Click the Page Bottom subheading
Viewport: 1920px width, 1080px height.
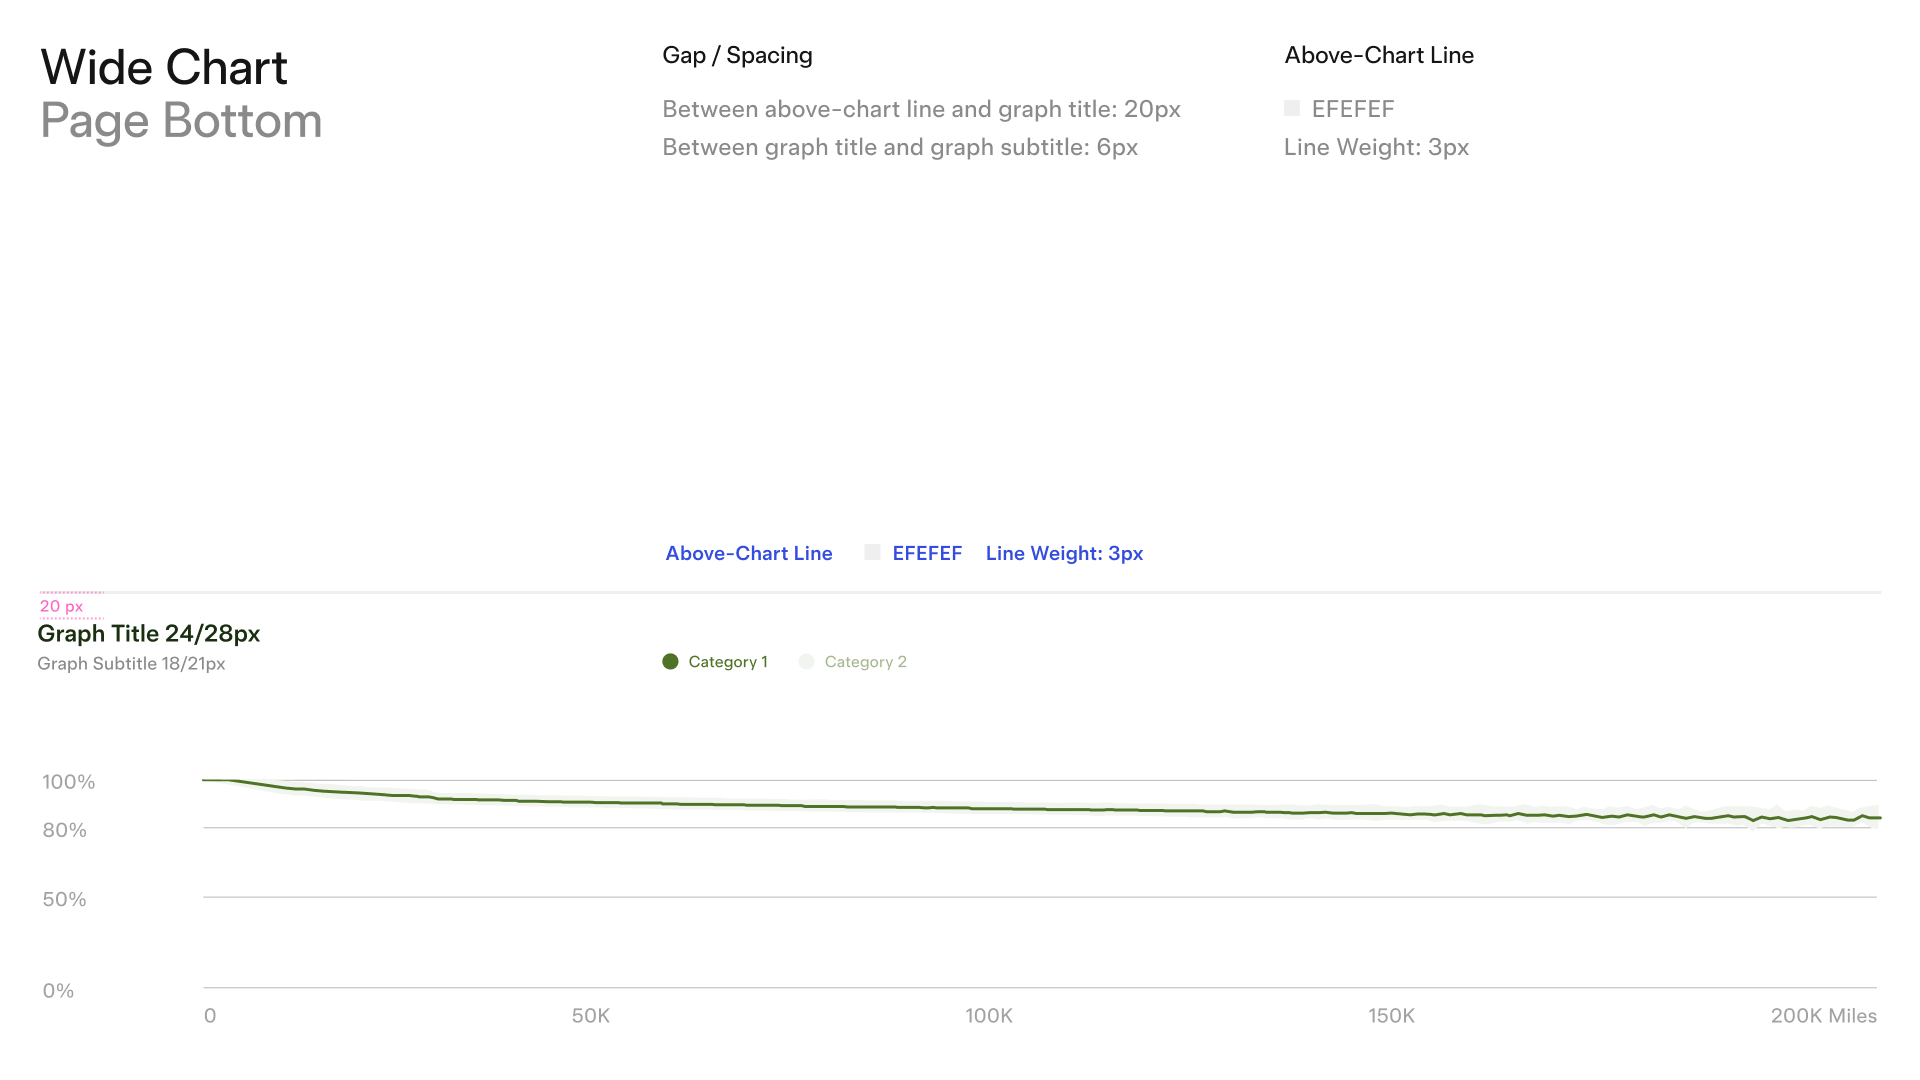181,121
